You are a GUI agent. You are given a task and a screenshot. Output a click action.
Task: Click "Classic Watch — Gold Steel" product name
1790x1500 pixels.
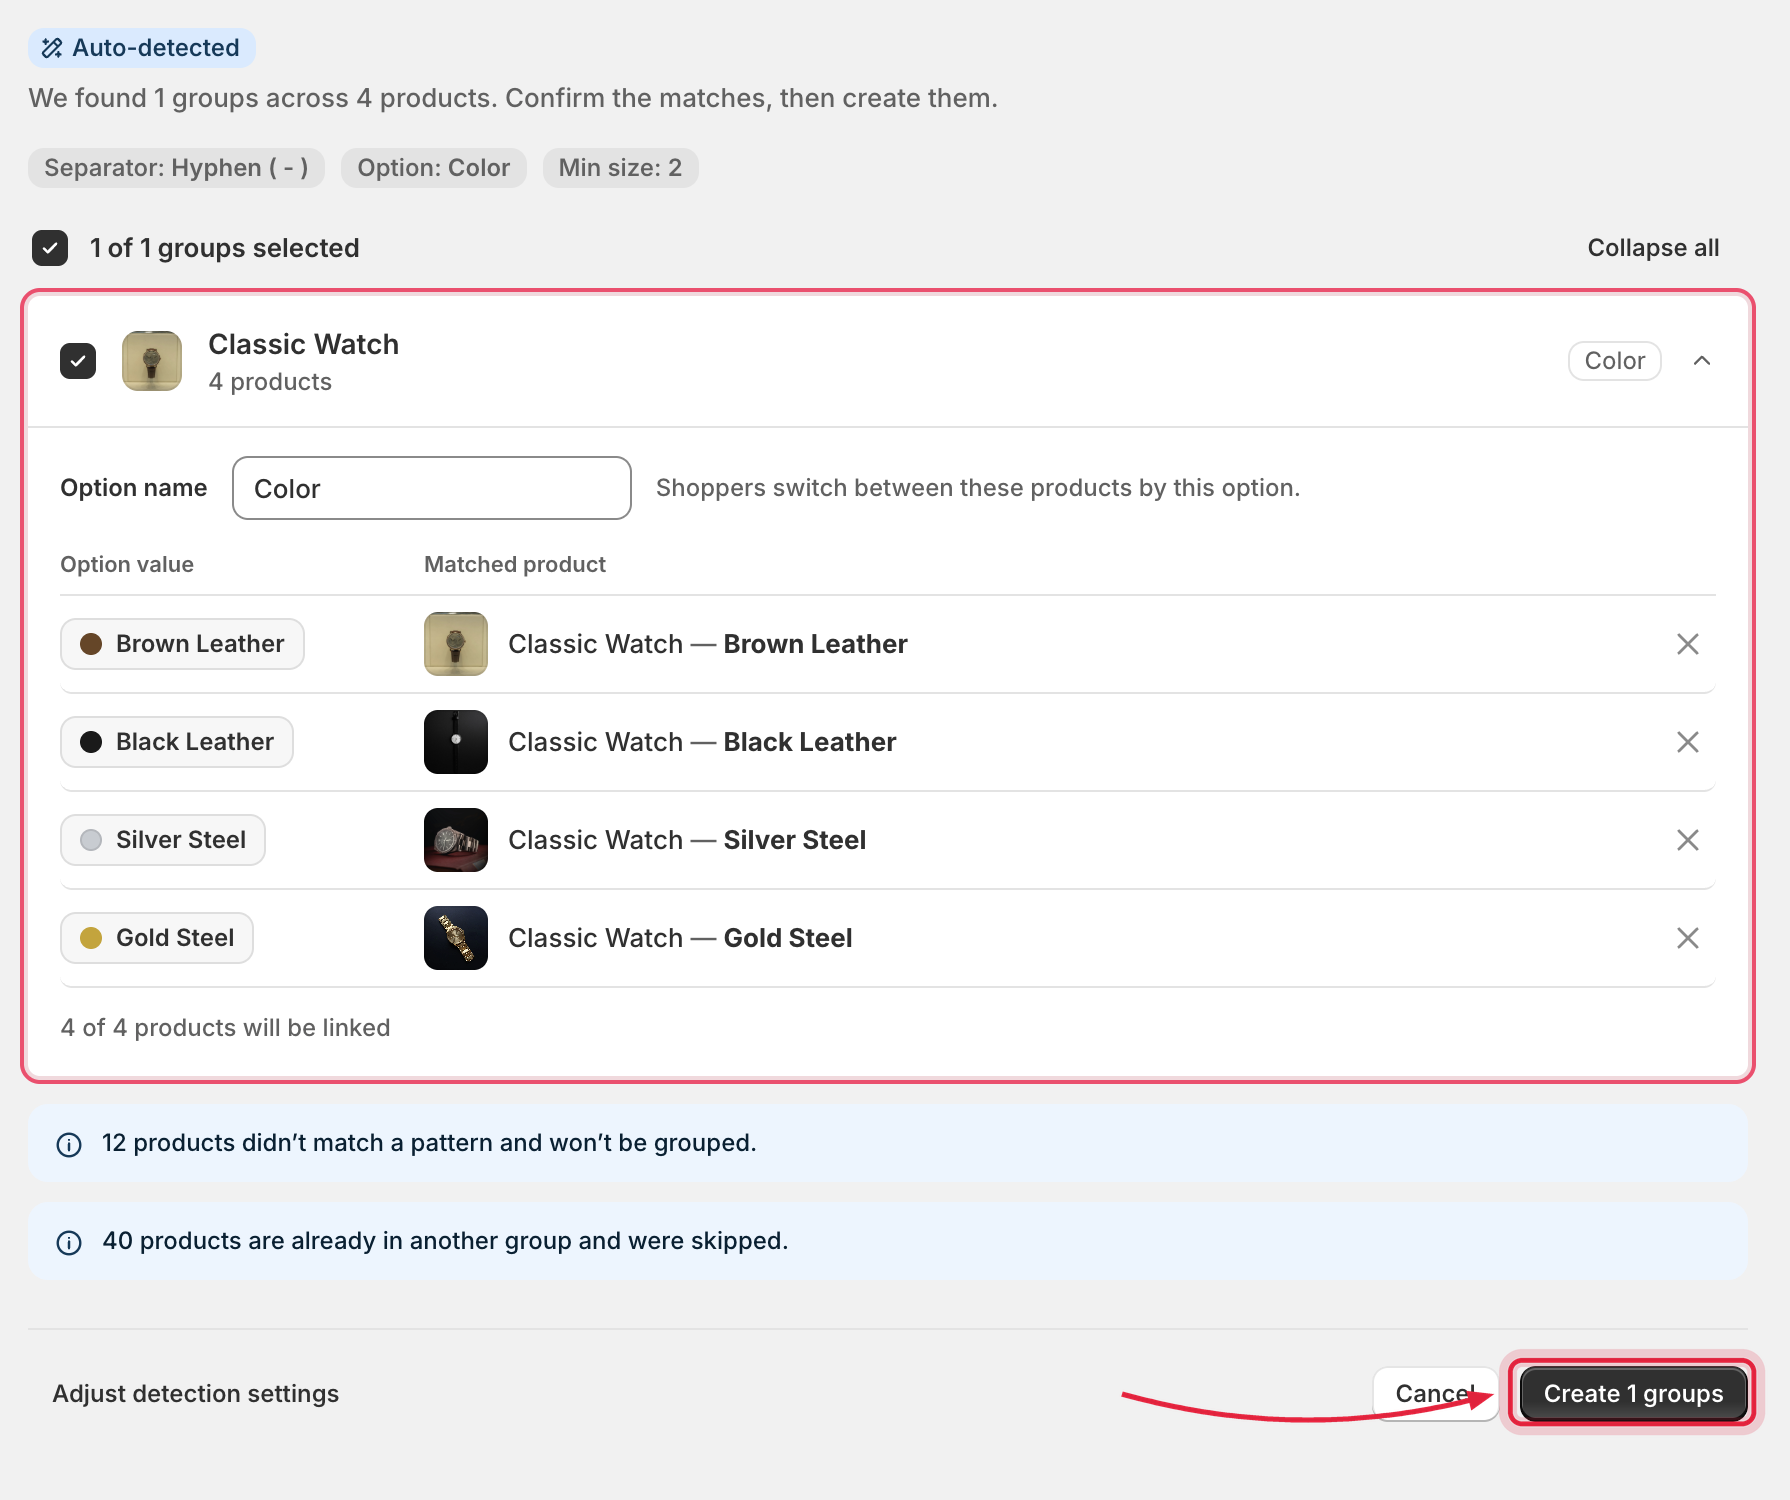pos(680,938)
